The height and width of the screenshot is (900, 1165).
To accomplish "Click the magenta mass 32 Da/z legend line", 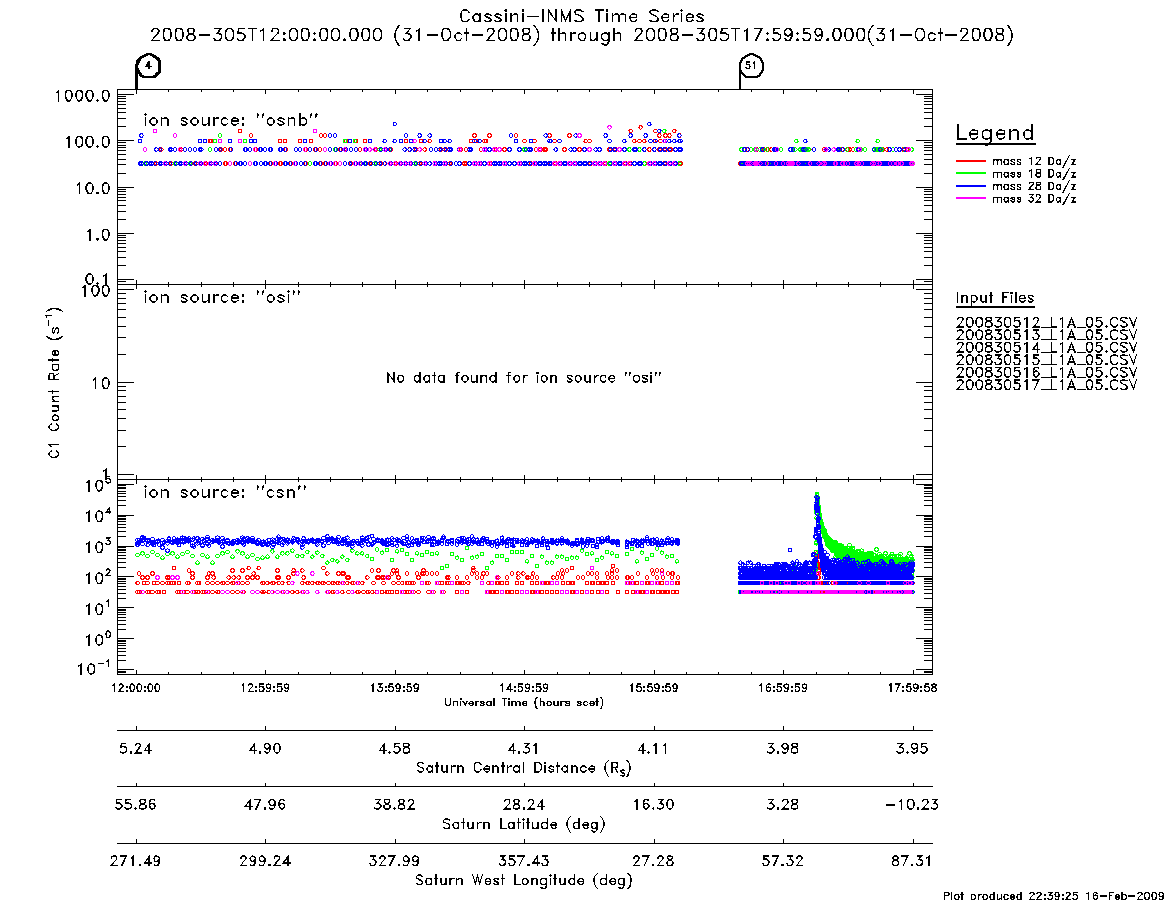I will [970, 198].
